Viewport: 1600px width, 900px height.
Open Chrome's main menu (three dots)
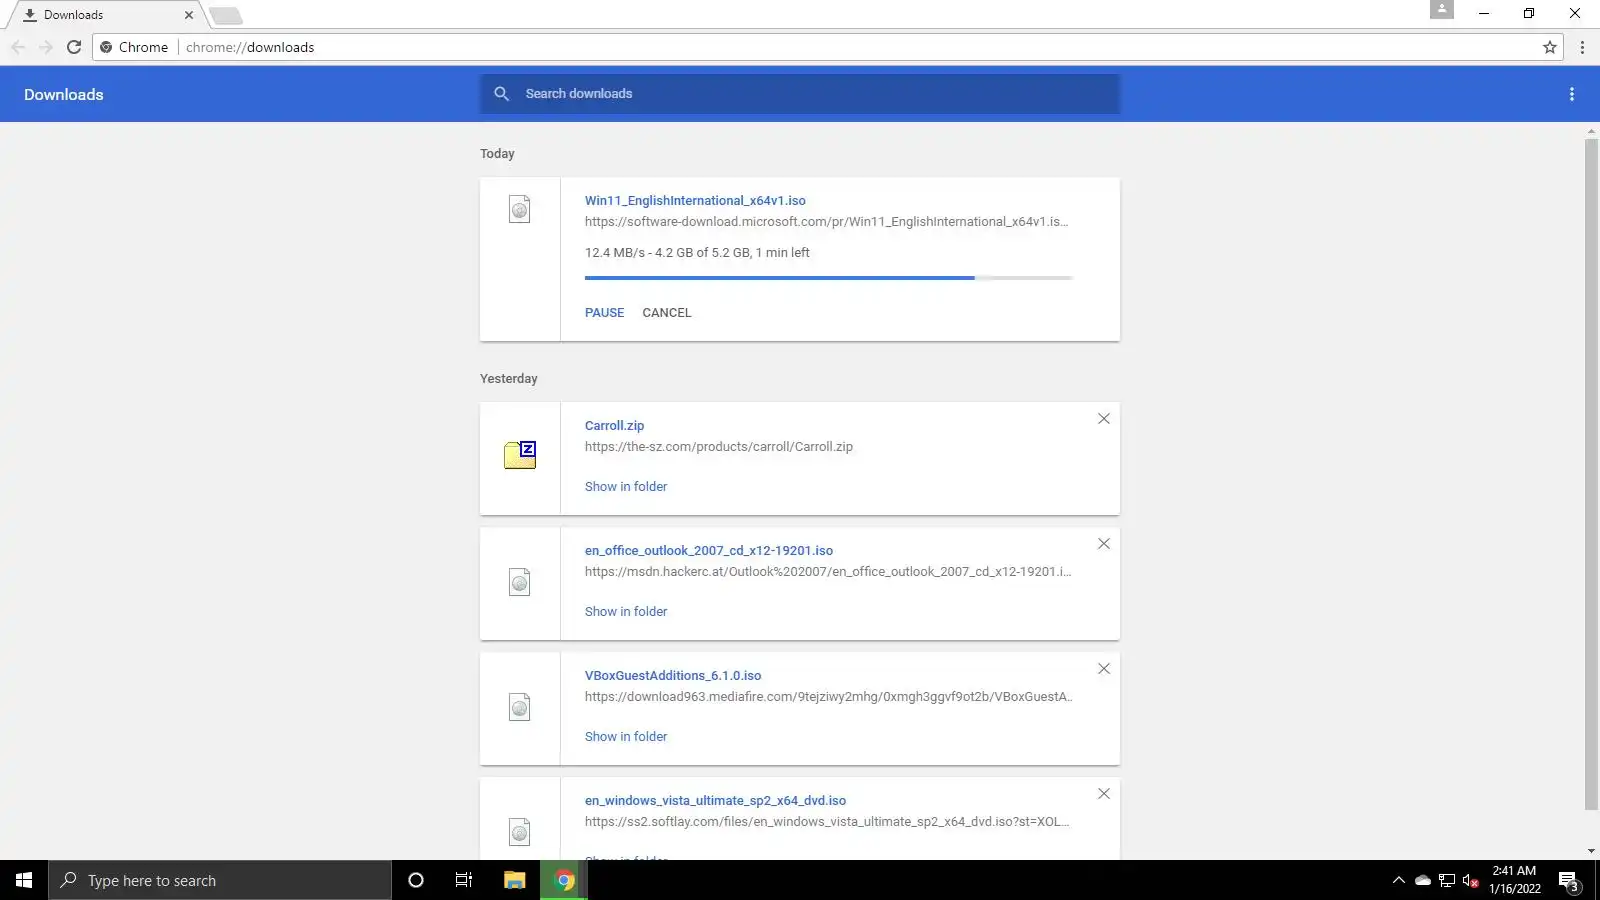[1582, 47]
